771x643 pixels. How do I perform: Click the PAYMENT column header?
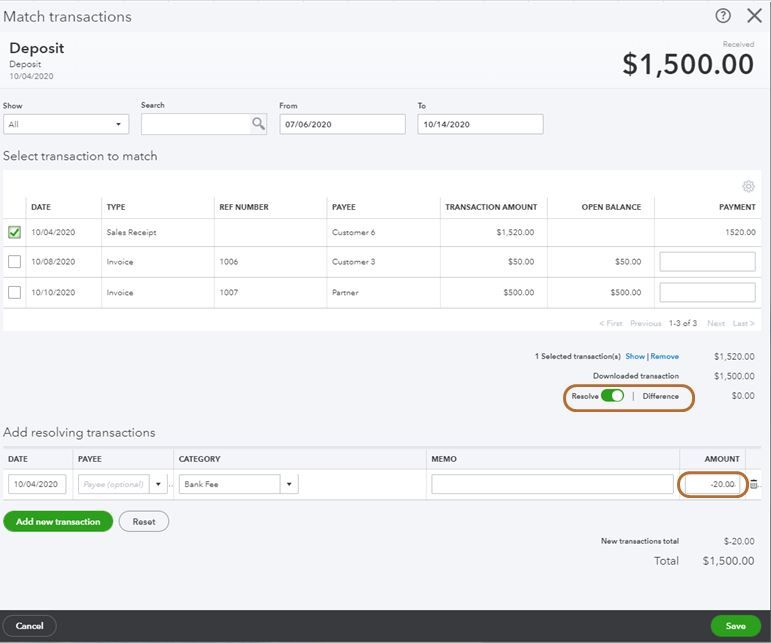tap(737, 207)
